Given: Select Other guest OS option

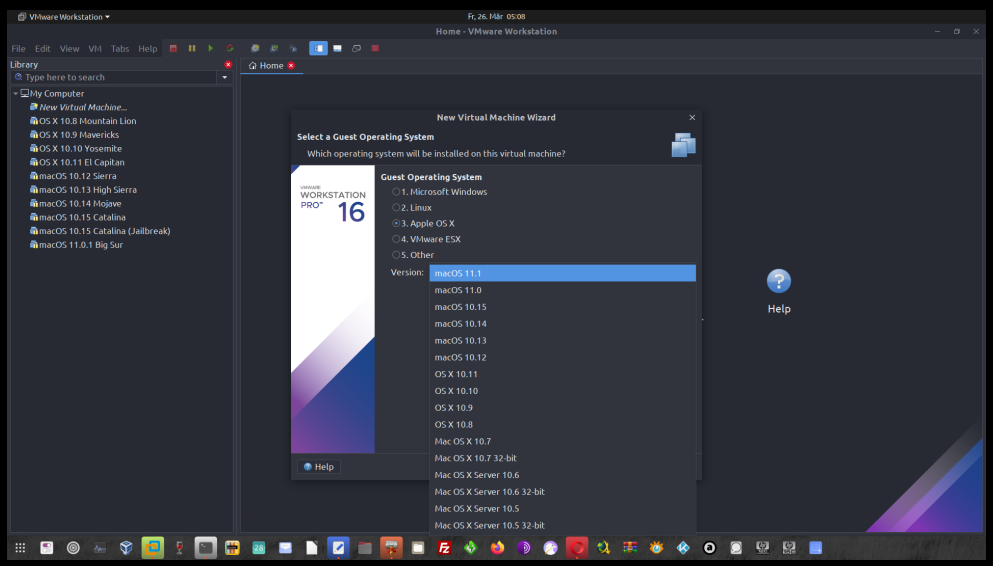Looking at the screenshot, I should tap(414, 255).
